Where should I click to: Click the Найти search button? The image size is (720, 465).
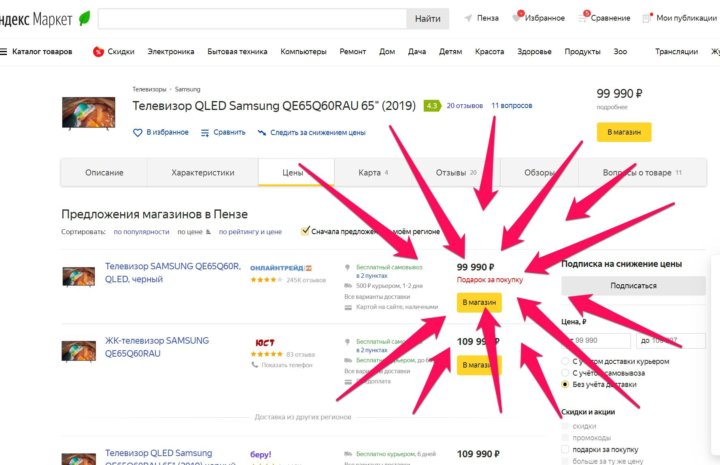click(x=428, y=19)
